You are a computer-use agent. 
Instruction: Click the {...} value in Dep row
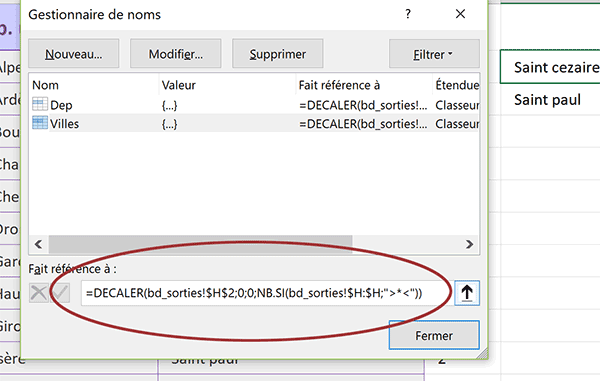coord(170,105)
